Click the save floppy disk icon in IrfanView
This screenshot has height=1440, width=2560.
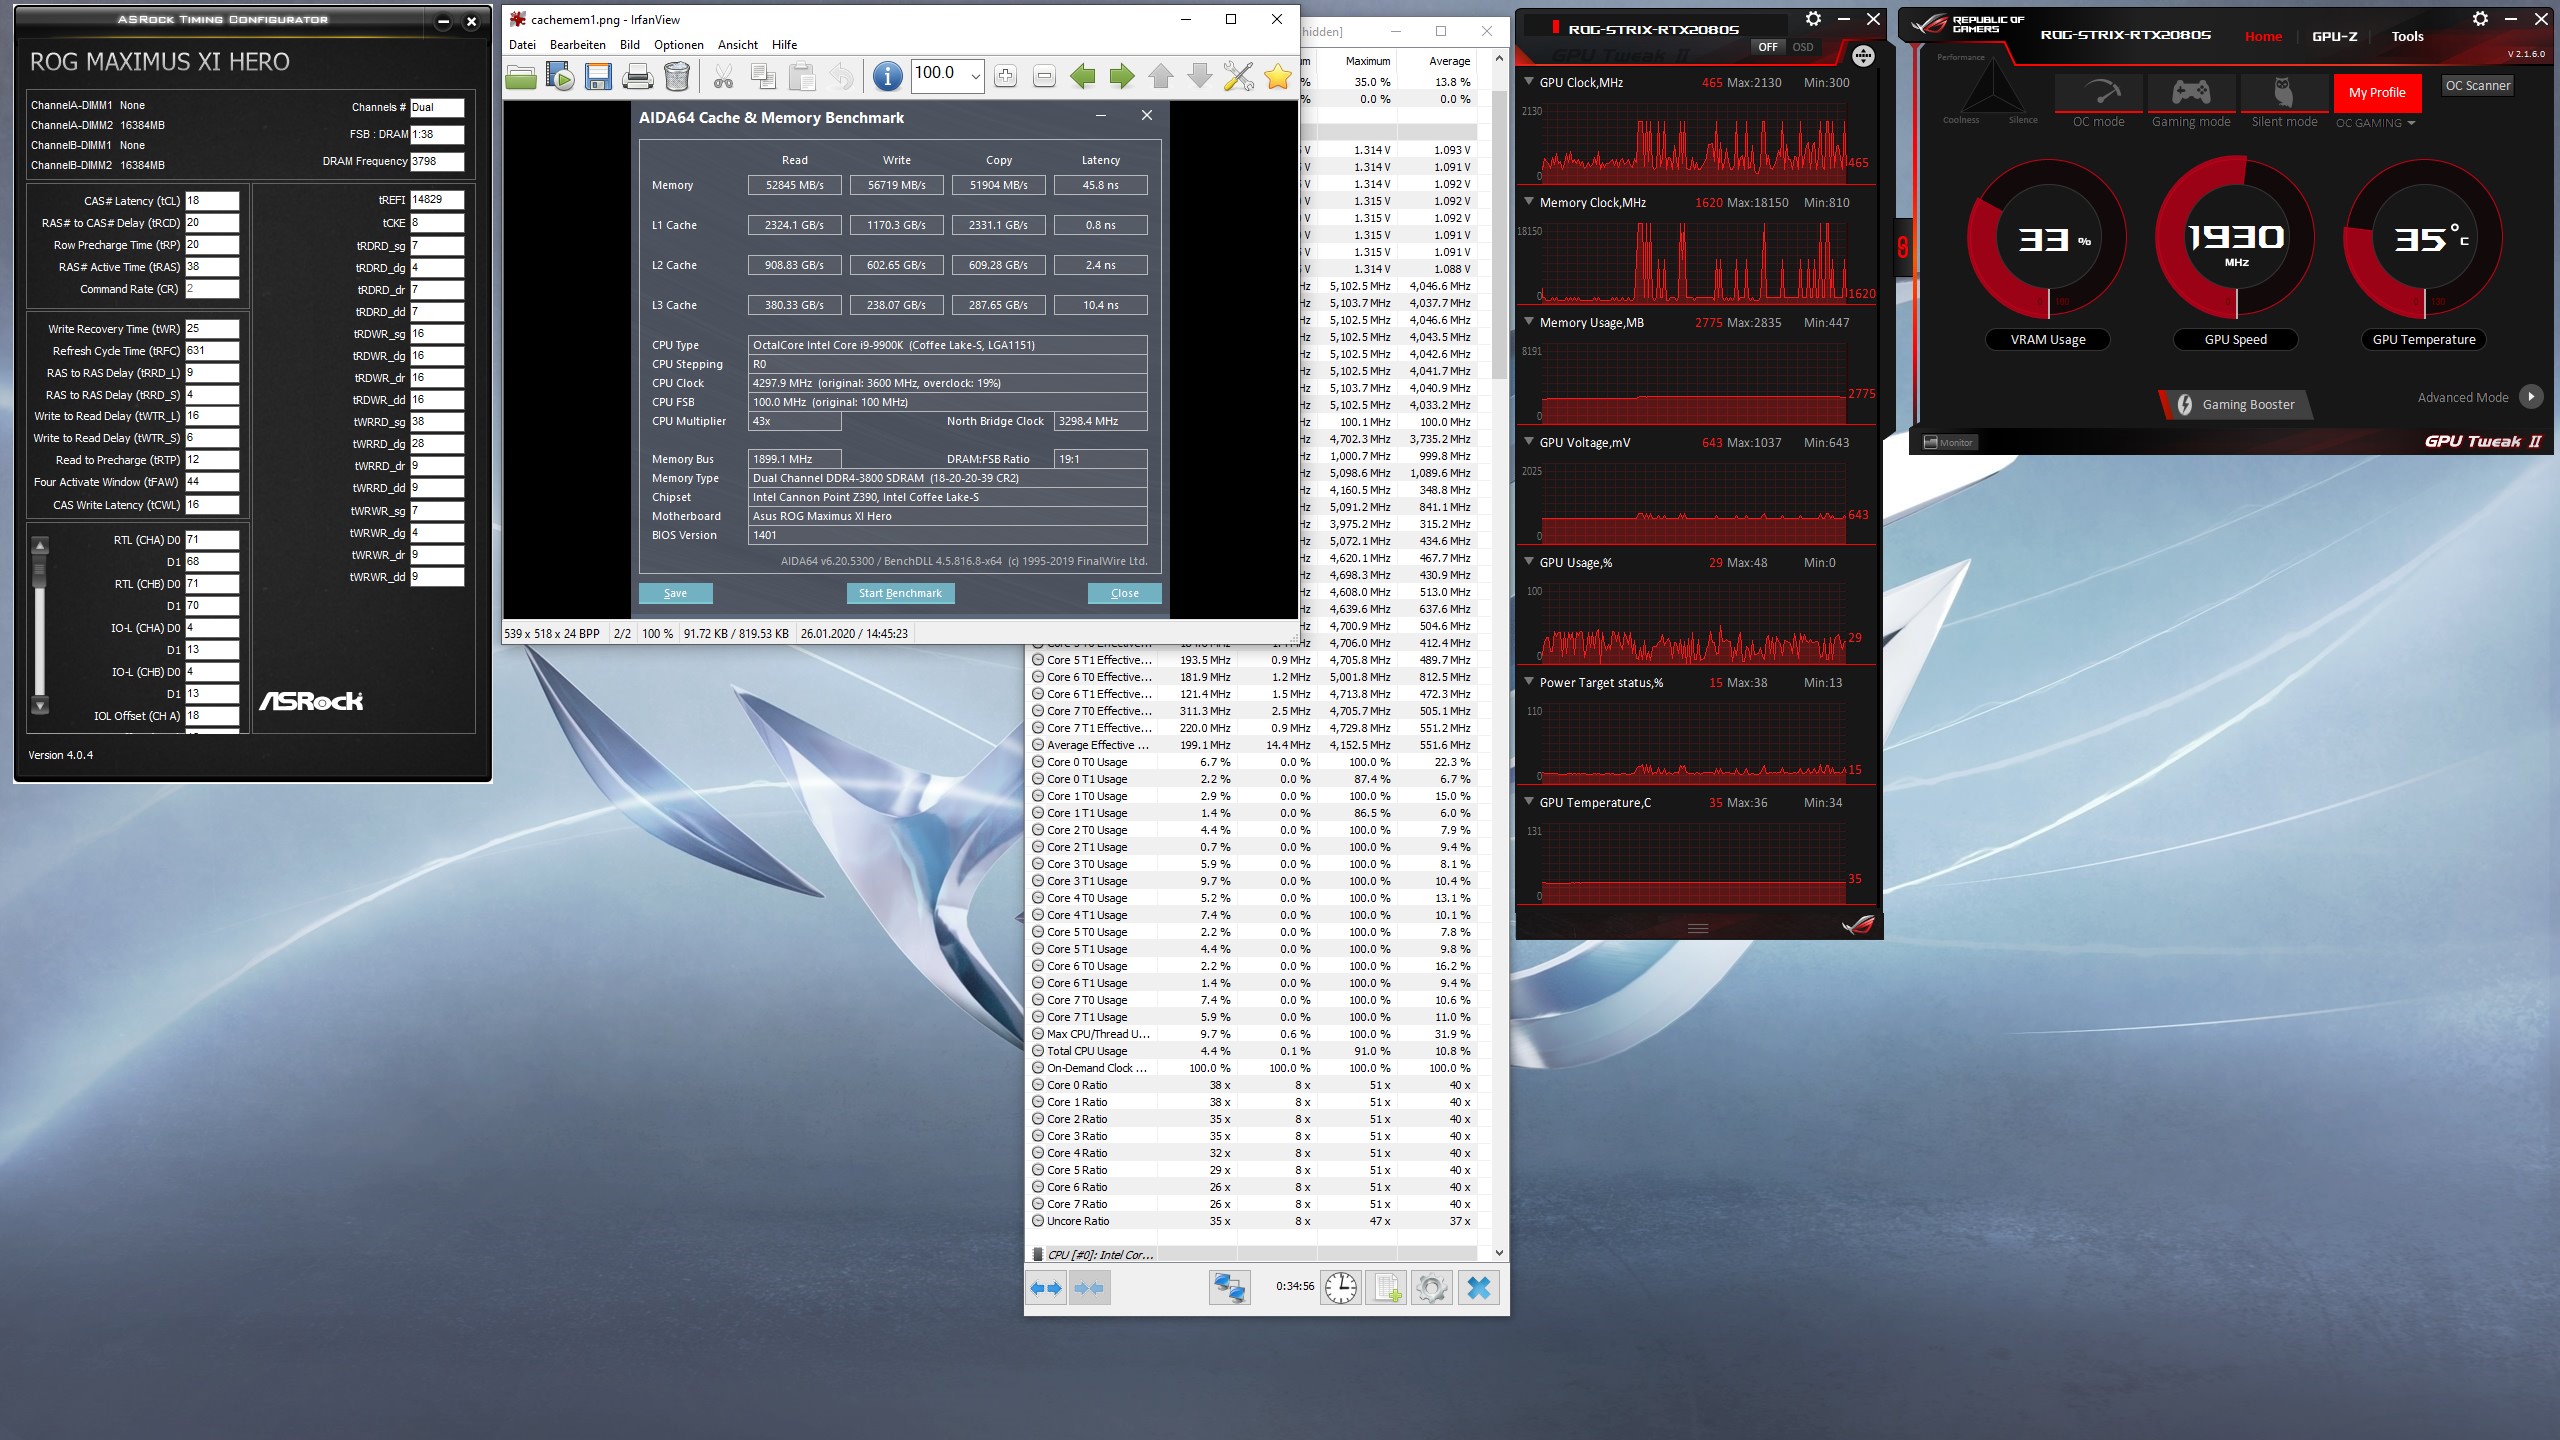598,77
